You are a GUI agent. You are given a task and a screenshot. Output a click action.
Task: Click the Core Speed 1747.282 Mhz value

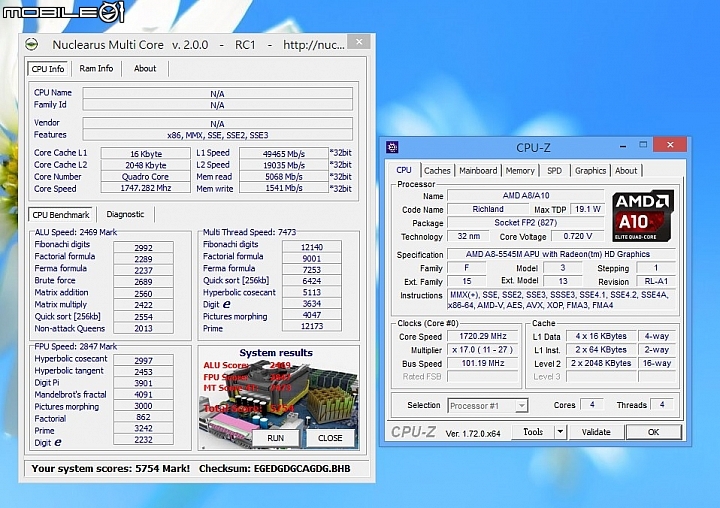tap(146, 188)
